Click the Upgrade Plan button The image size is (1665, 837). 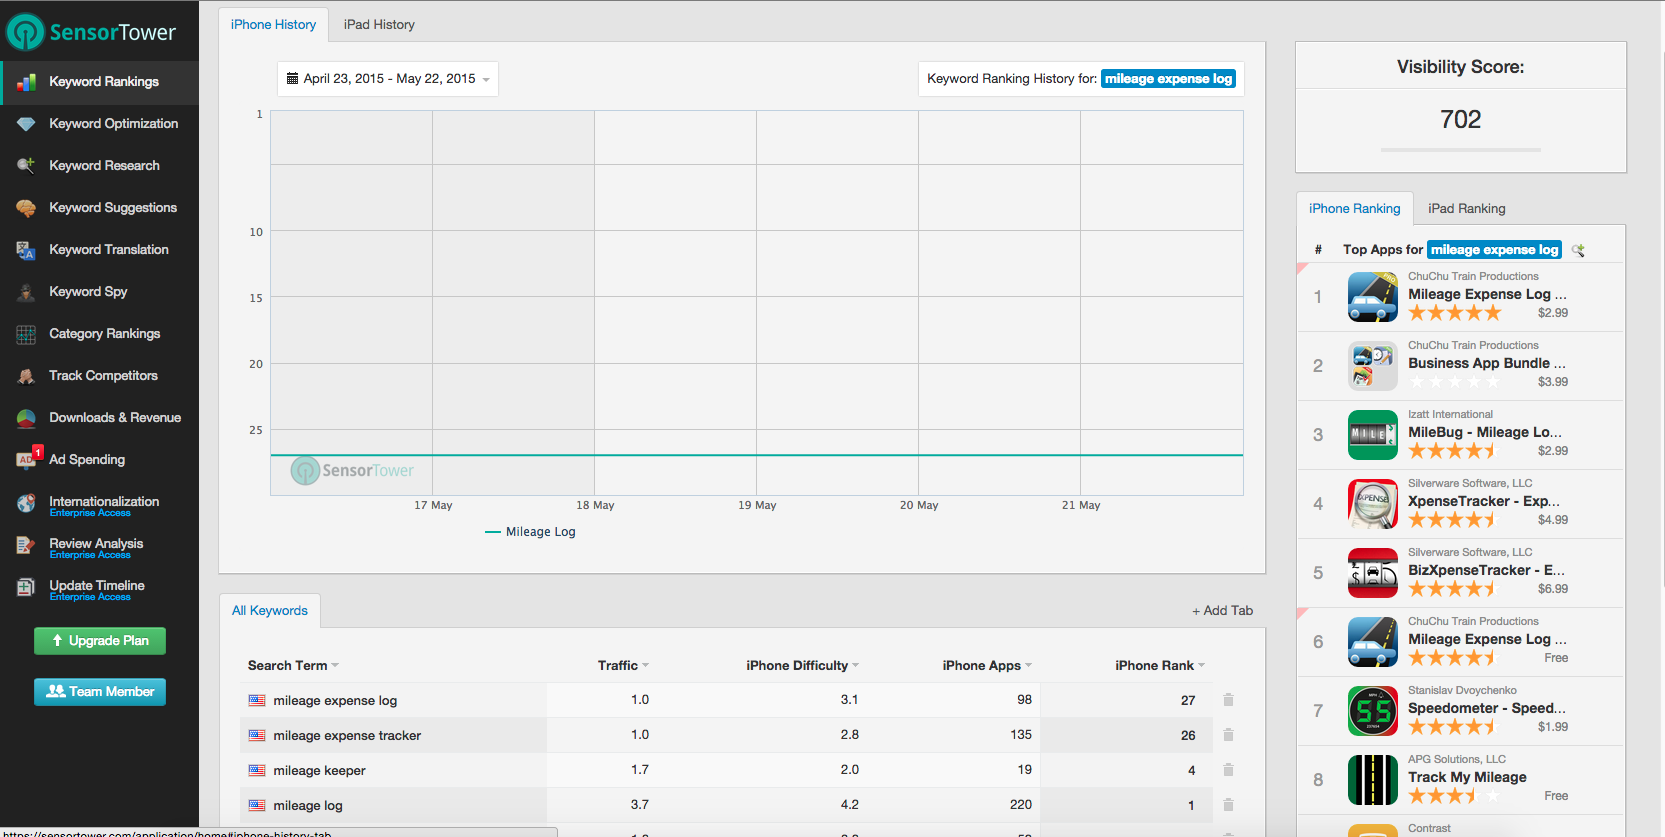click(x=100, y=641)
